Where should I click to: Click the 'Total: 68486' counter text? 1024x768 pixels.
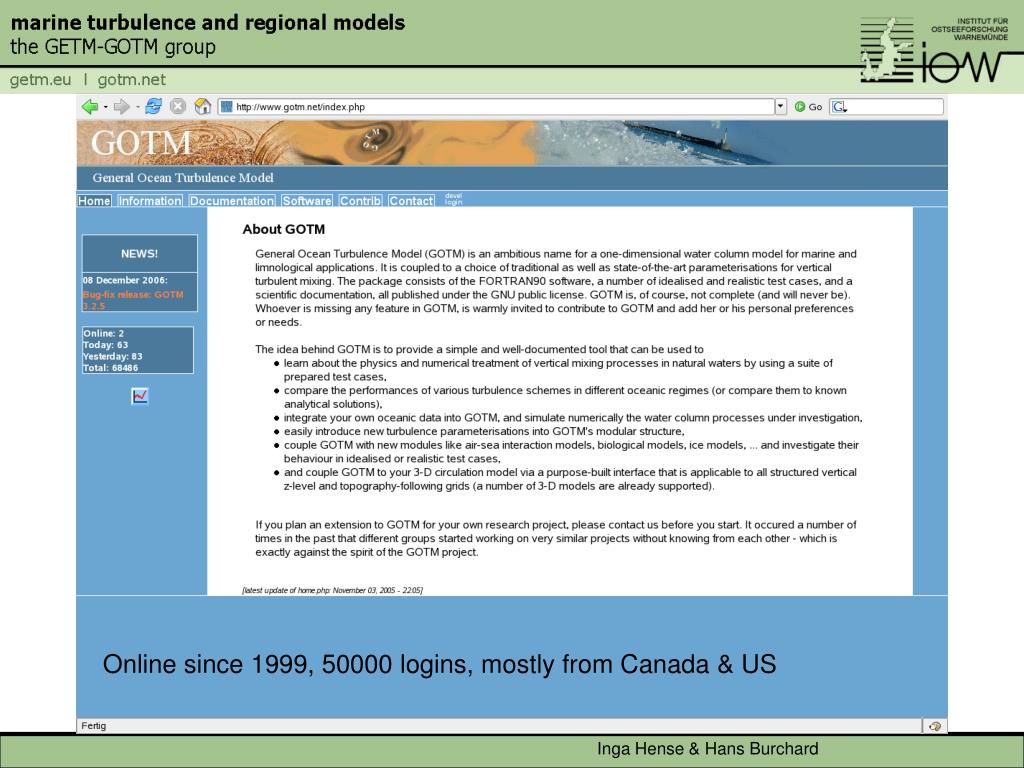point(110,368)
